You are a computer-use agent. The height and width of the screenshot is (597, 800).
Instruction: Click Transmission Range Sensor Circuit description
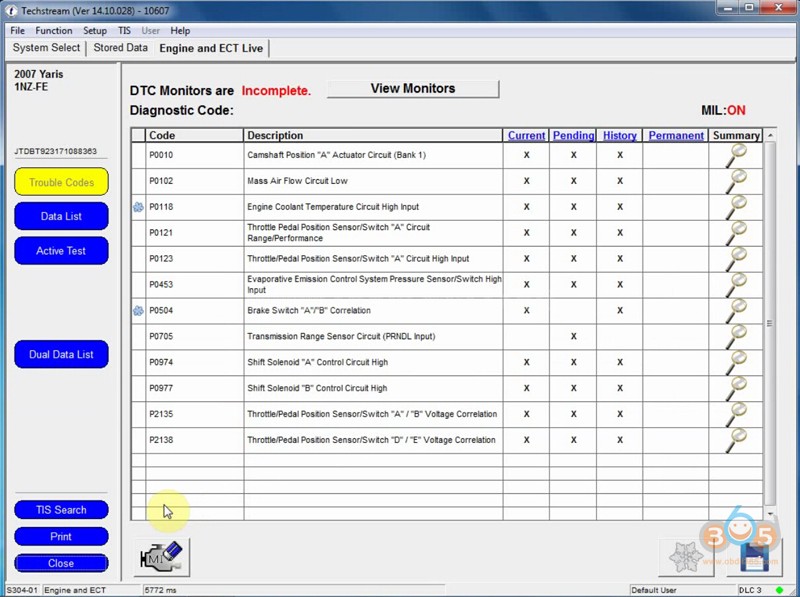[341, 336]
